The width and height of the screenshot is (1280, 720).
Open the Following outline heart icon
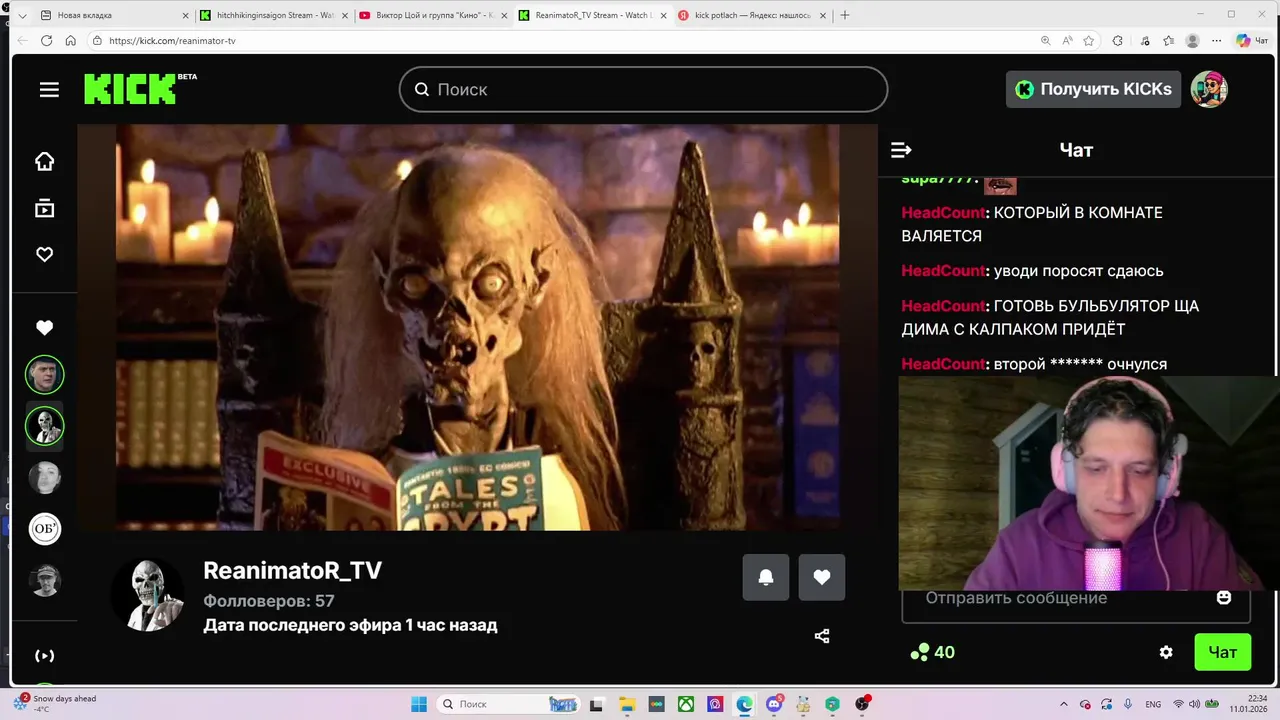pos(45,255)
